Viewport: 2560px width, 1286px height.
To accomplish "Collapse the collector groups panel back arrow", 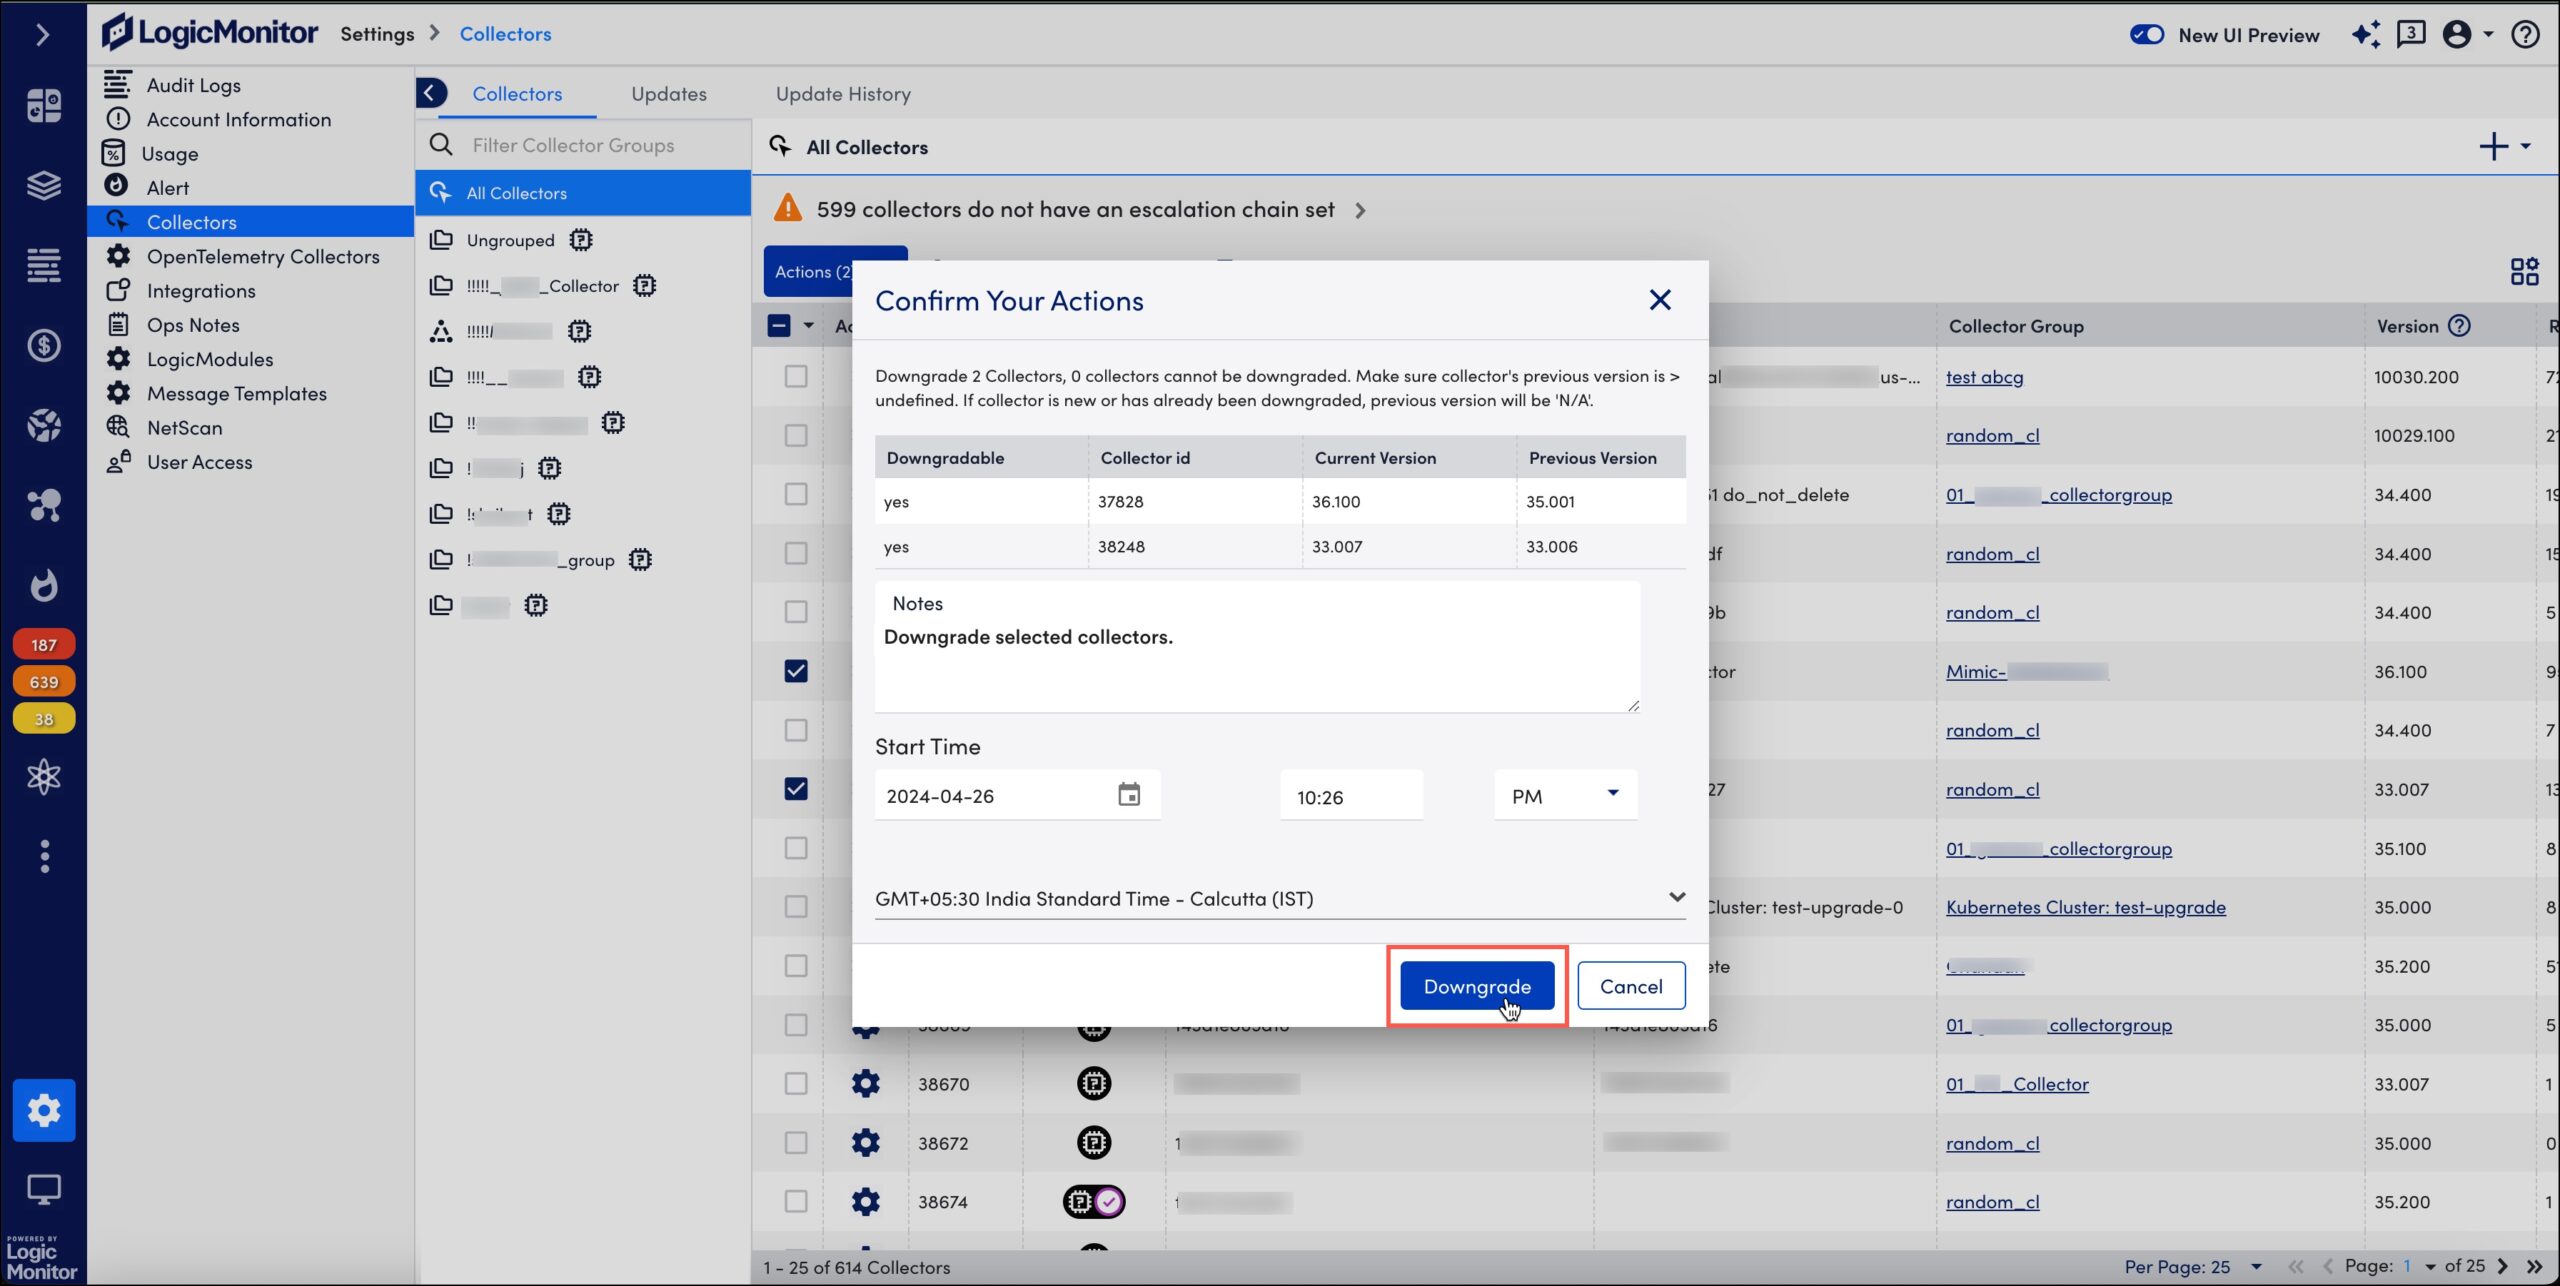I will (430, 93).
